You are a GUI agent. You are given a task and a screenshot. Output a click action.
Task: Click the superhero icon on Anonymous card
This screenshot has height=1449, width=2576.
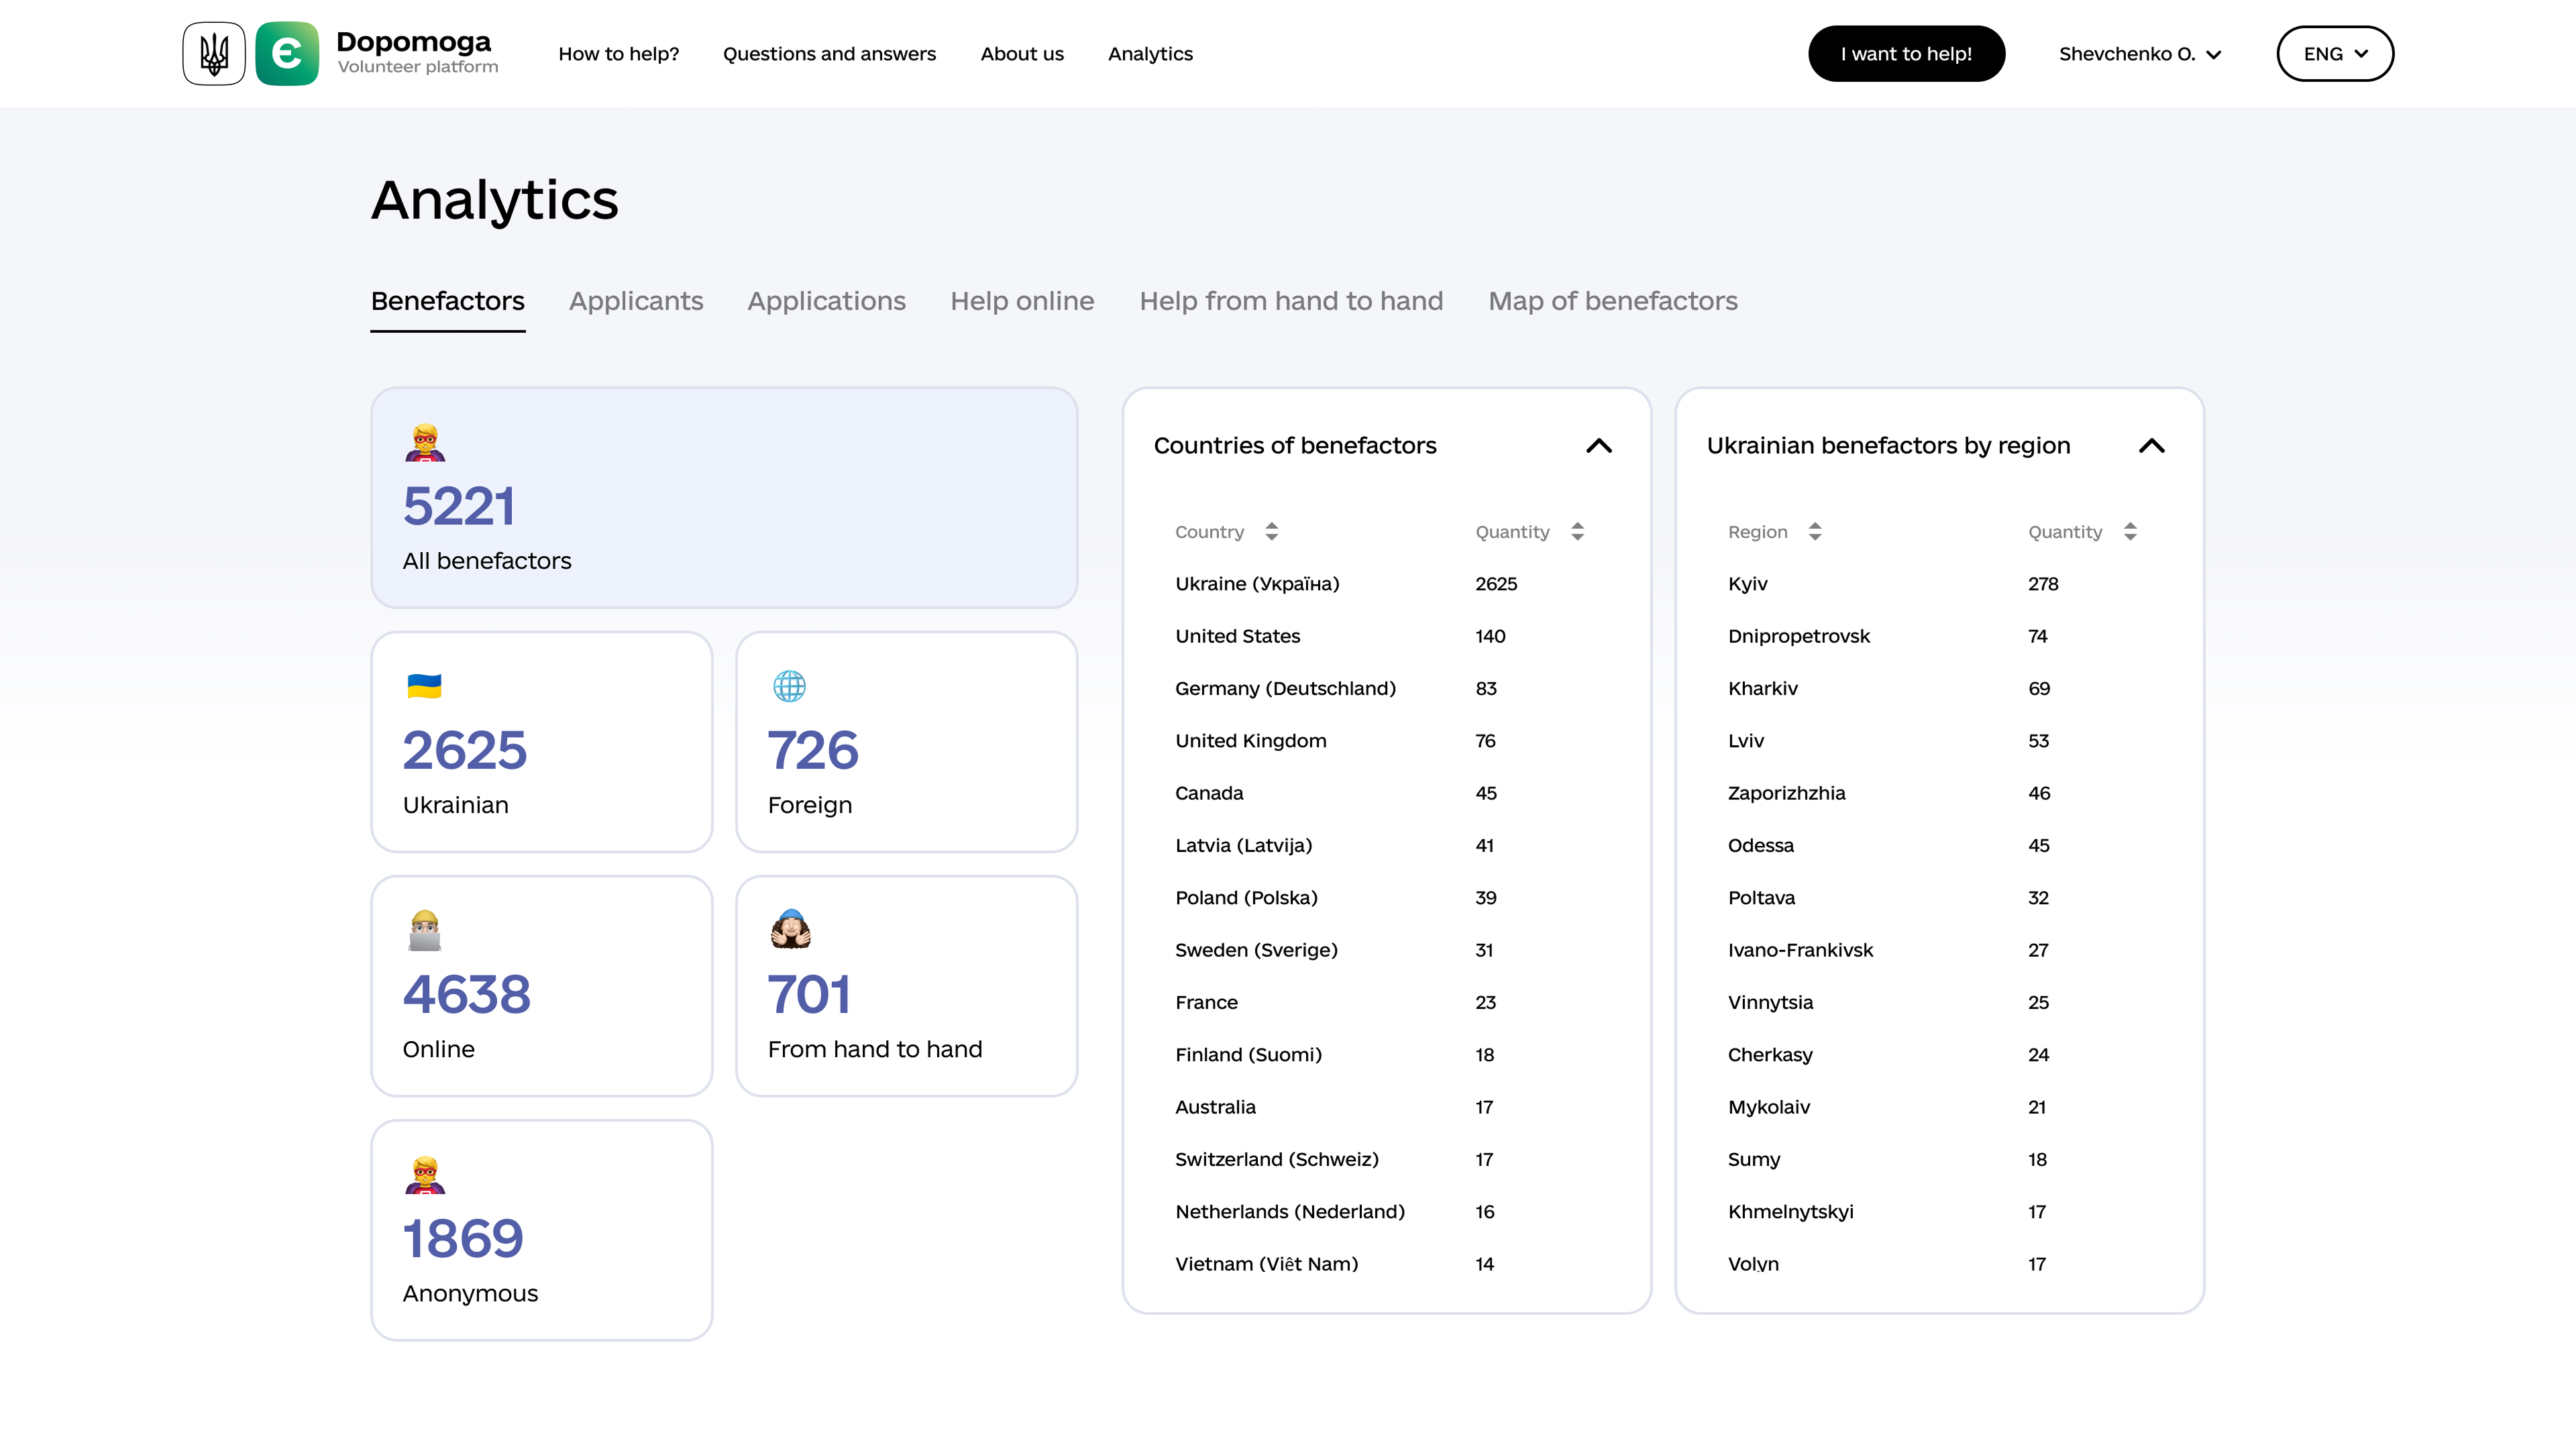tap(425, 1174)
